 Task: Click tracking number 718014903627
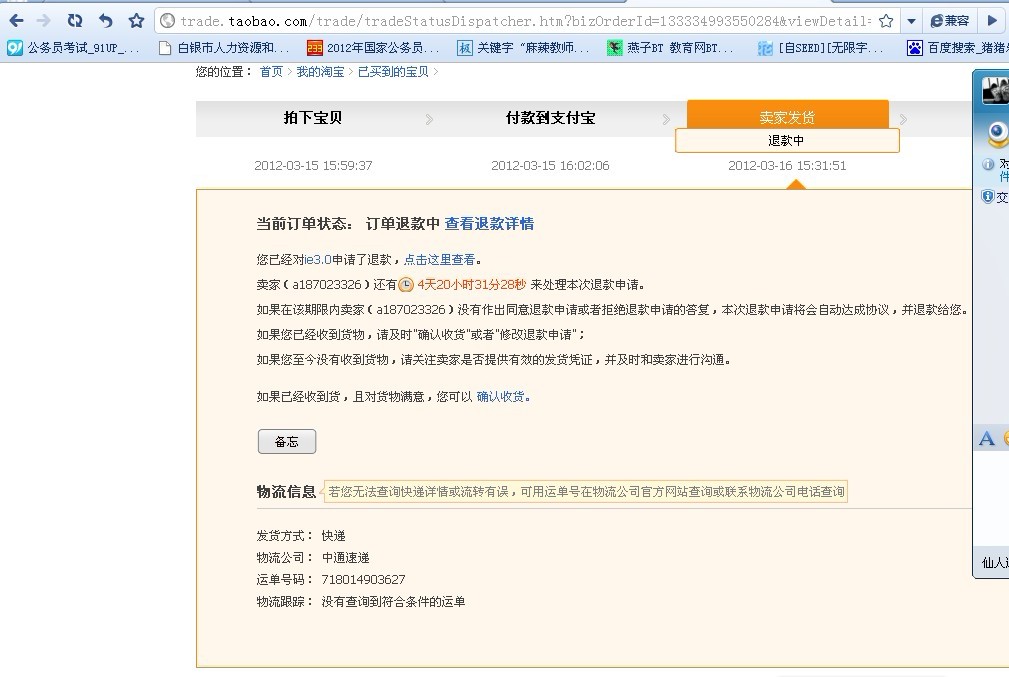point(364,579)
